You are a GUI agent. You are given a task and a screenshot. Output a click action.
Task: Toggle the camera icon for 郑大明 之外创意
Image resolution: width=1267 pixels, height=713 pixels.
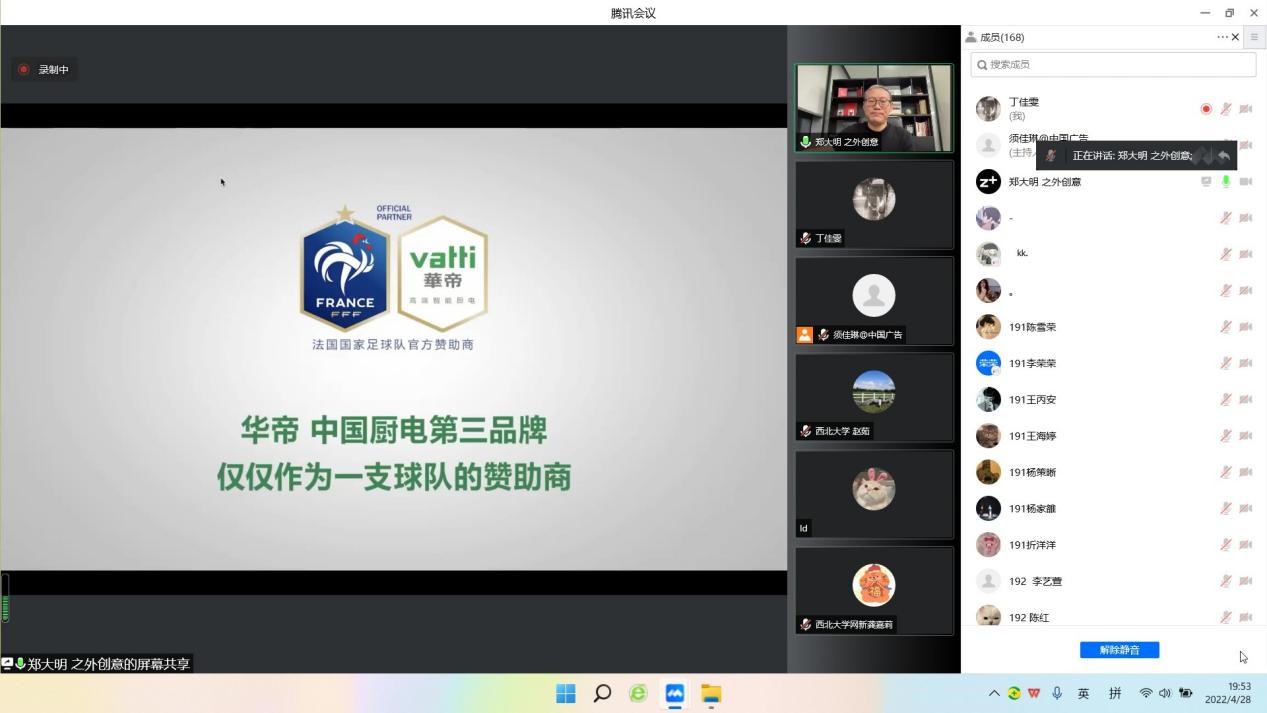pyautogui.click(x=1246, y=182)
